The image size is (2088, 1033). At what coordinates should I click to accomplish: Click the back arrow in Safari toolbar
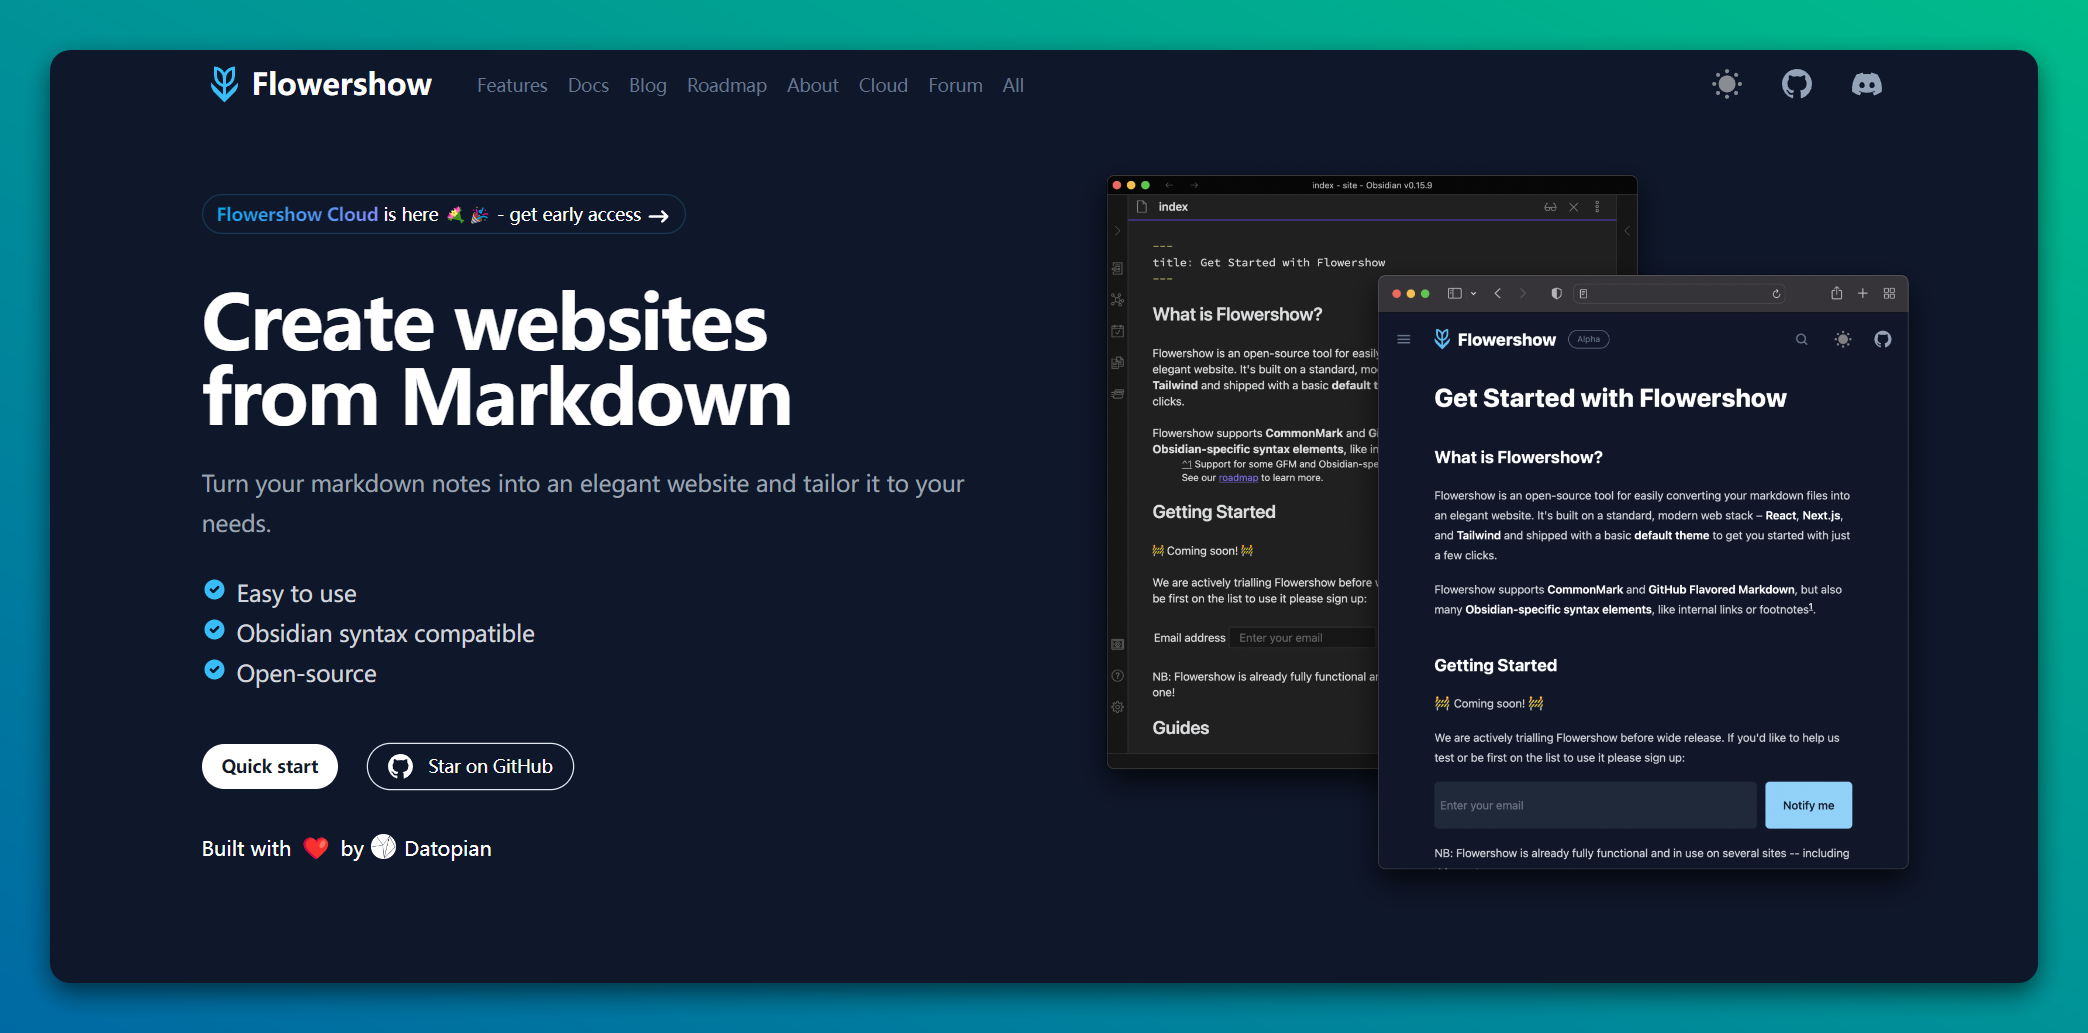(x=1497, y=293)
